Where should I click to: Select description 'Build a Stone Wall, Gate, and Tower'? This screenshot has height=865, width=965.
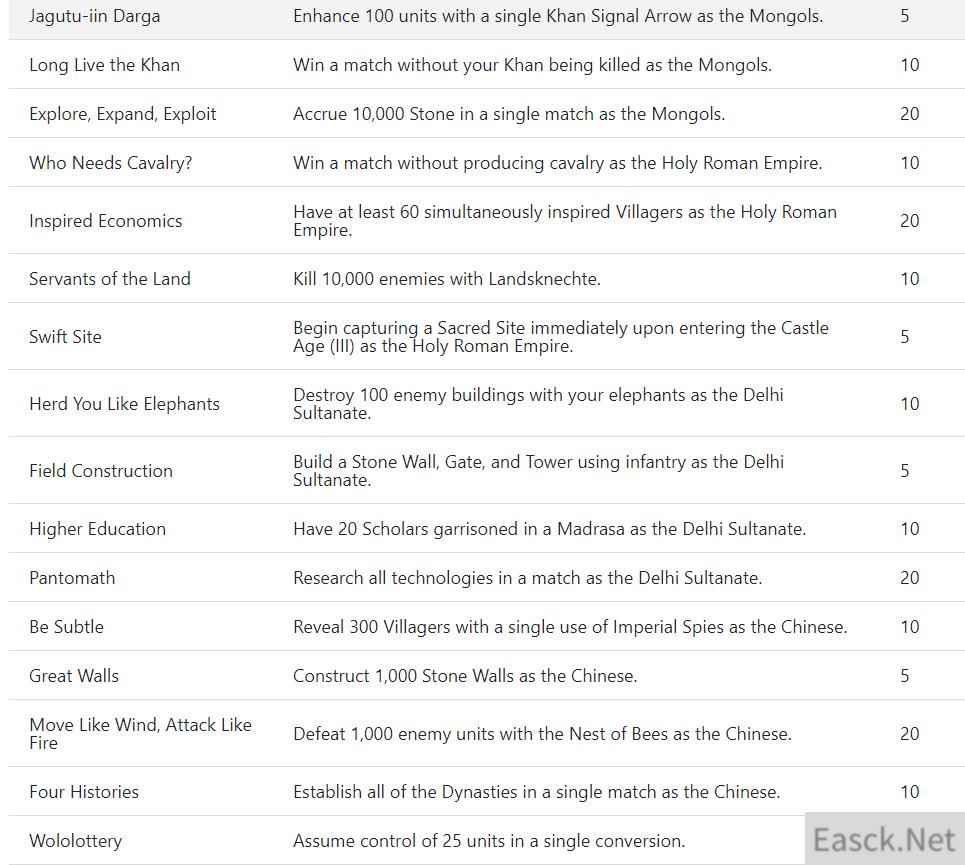click(x=539, y=471)
